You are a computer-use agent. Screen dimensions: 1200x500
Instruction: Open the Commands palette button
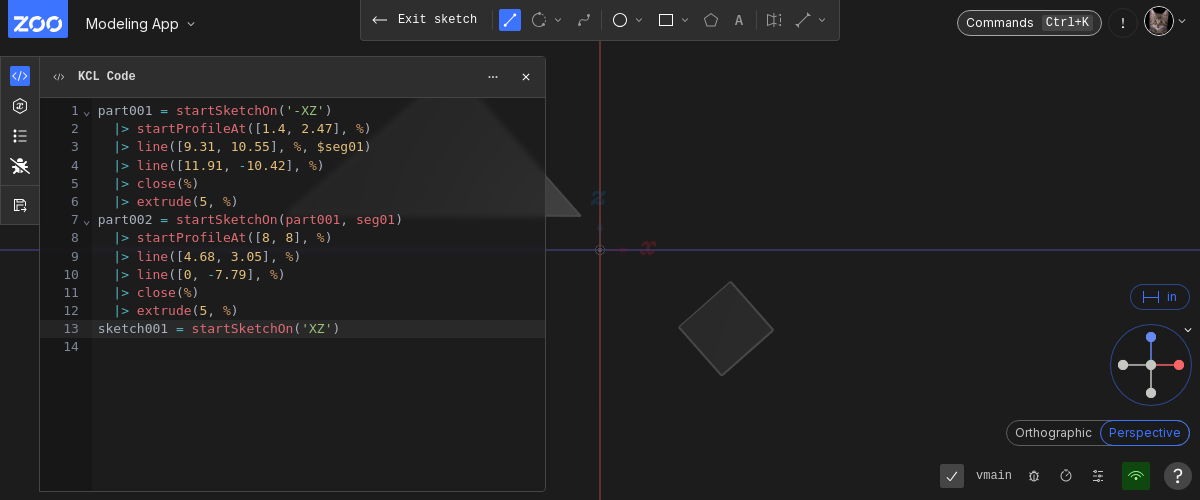point(1028,23)
